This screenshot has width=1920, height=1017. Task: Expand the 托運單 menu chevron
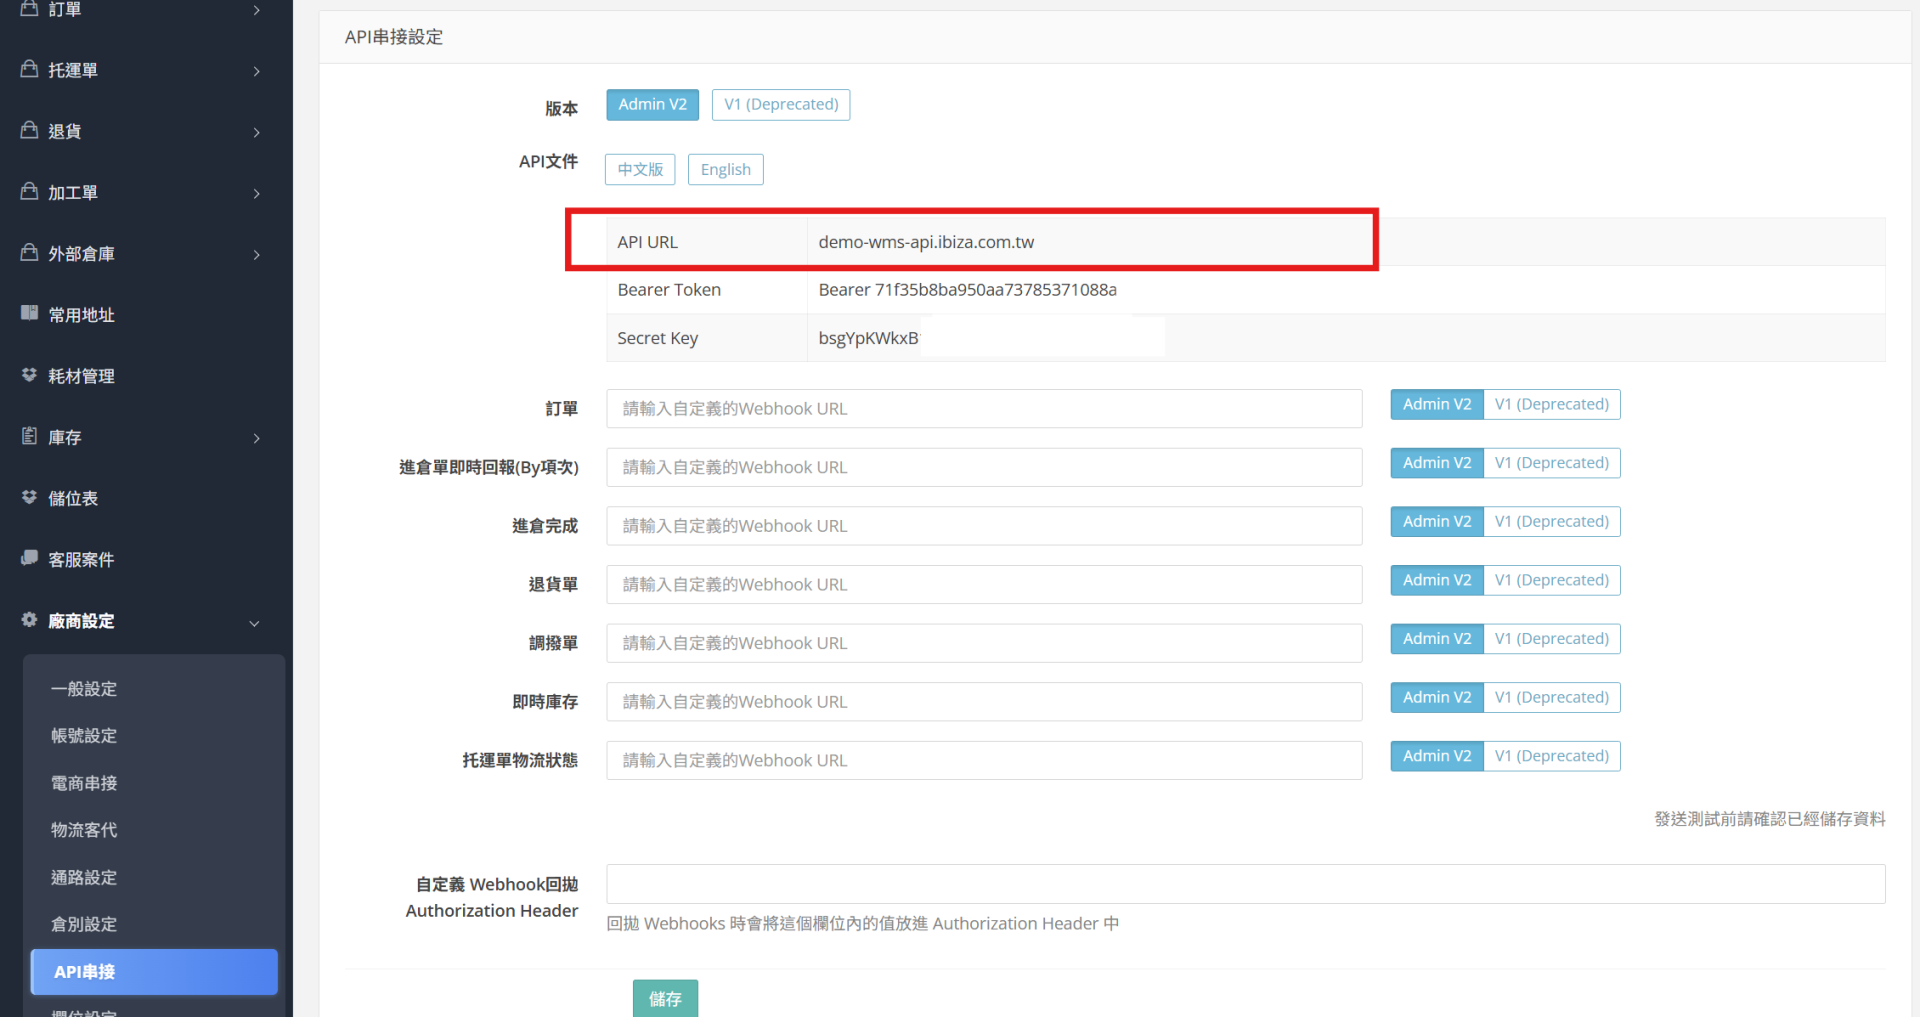257,71
